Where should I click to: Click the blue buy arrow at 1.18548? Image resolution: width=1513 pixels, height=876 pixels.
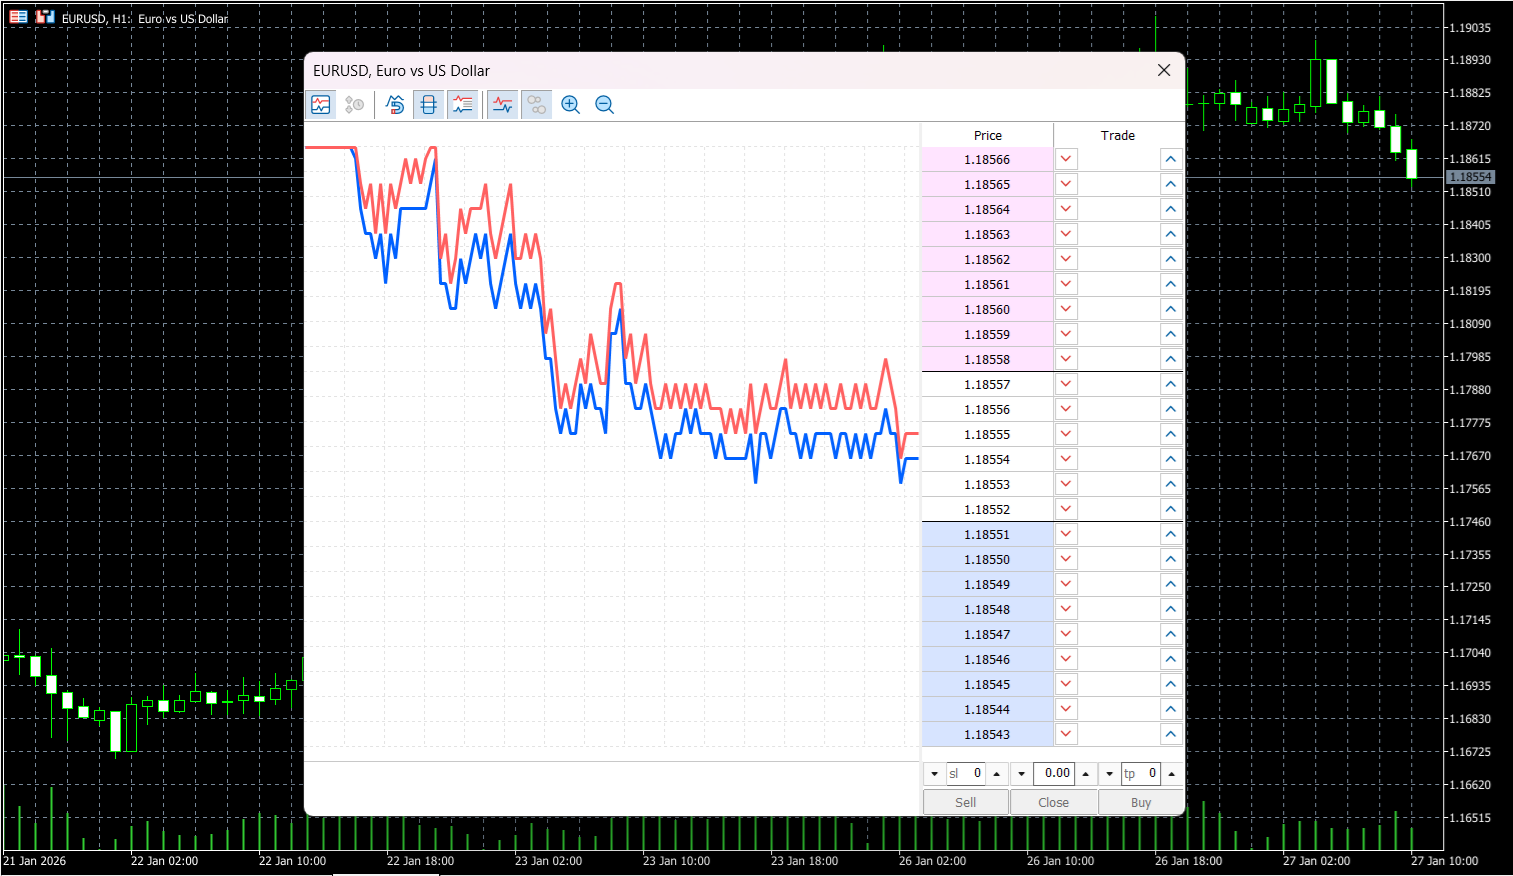pos(1170,609)
